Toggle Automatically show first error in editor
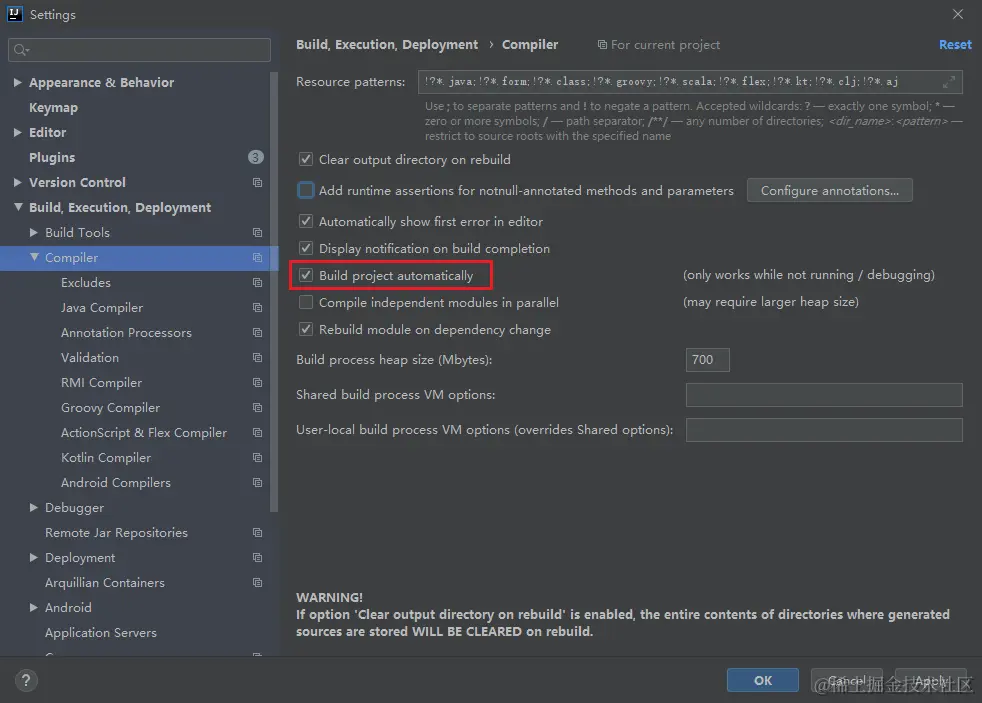 306,221
